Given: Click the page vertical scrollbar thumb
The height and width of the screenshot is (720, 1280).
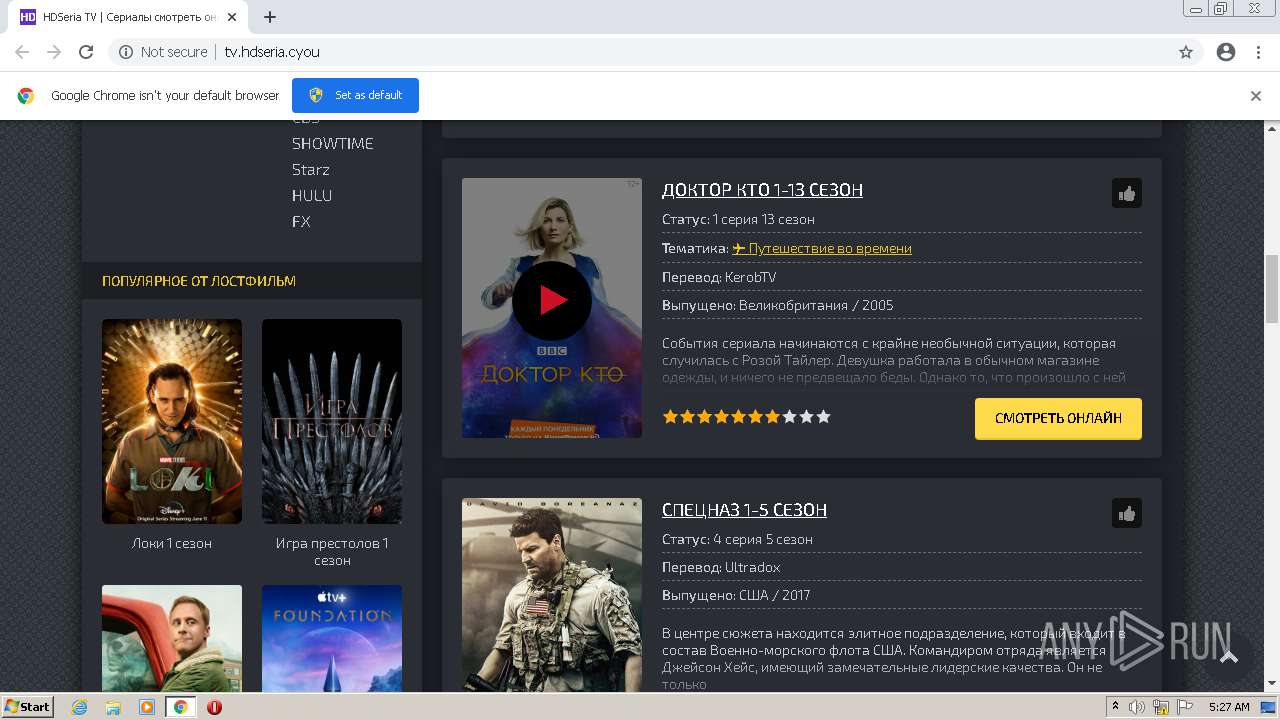Looking at the screenshot, I should (x=1272, y=289).
